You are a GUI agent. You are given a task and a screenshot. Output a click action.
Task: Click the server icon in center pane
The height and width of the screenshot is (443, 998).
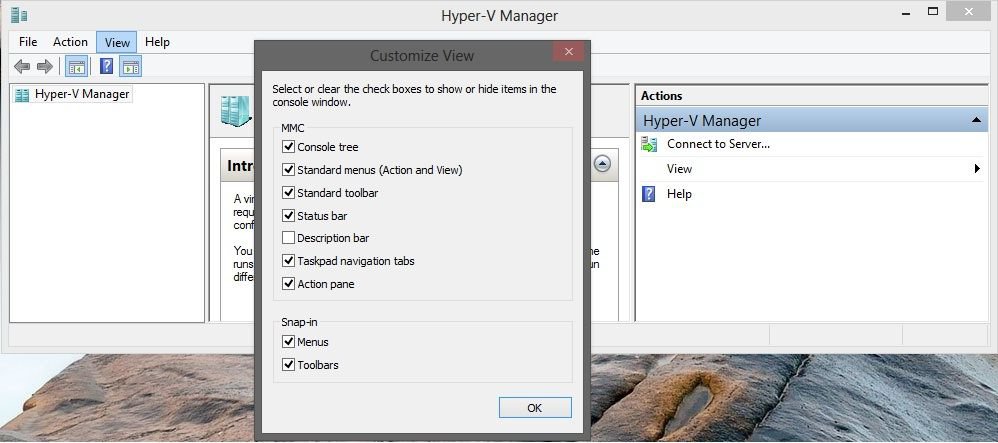point(237,111)
